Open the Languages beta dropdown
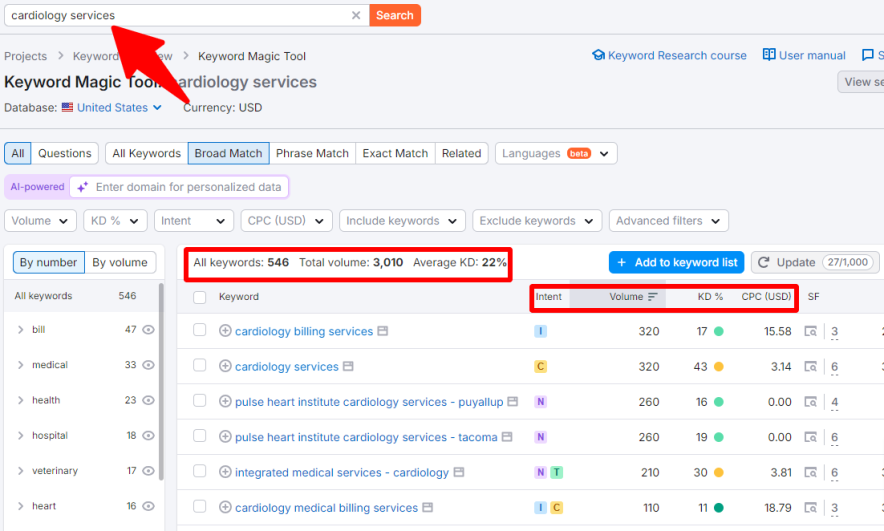The height and width of the screenshot is (531, 884). pos(556,153)
